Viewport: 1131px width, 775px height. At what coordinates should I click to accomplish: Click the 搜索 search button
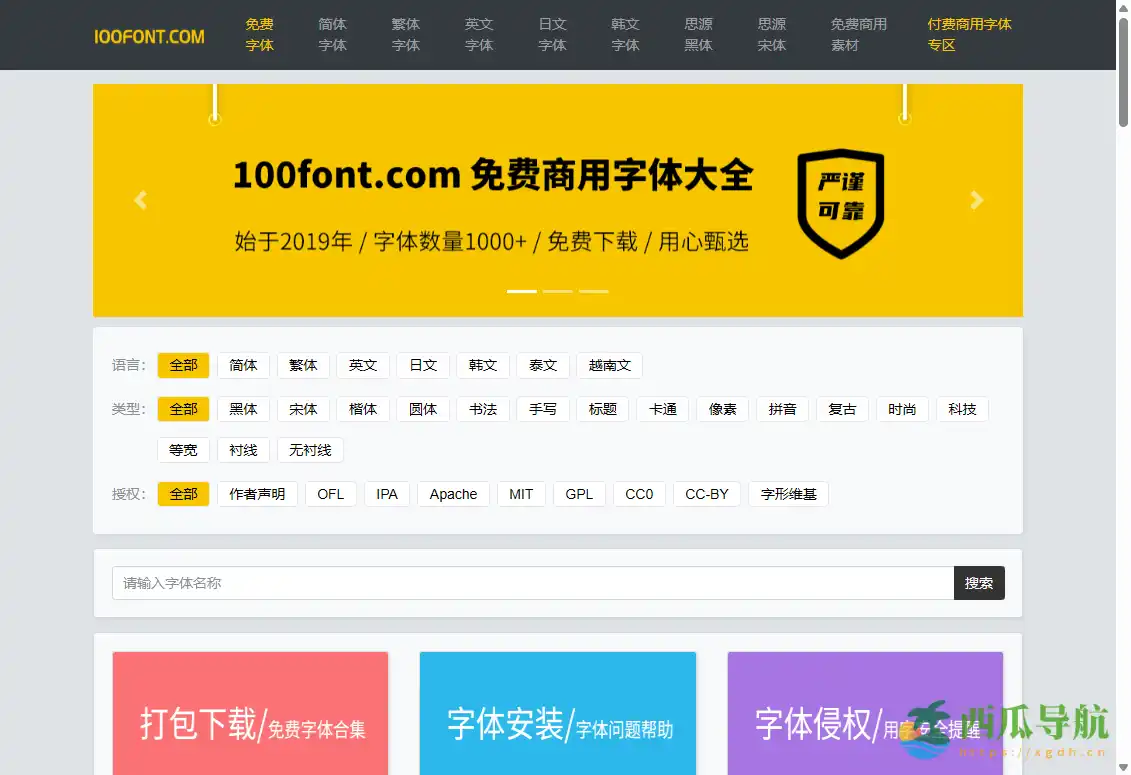(978, 583)
